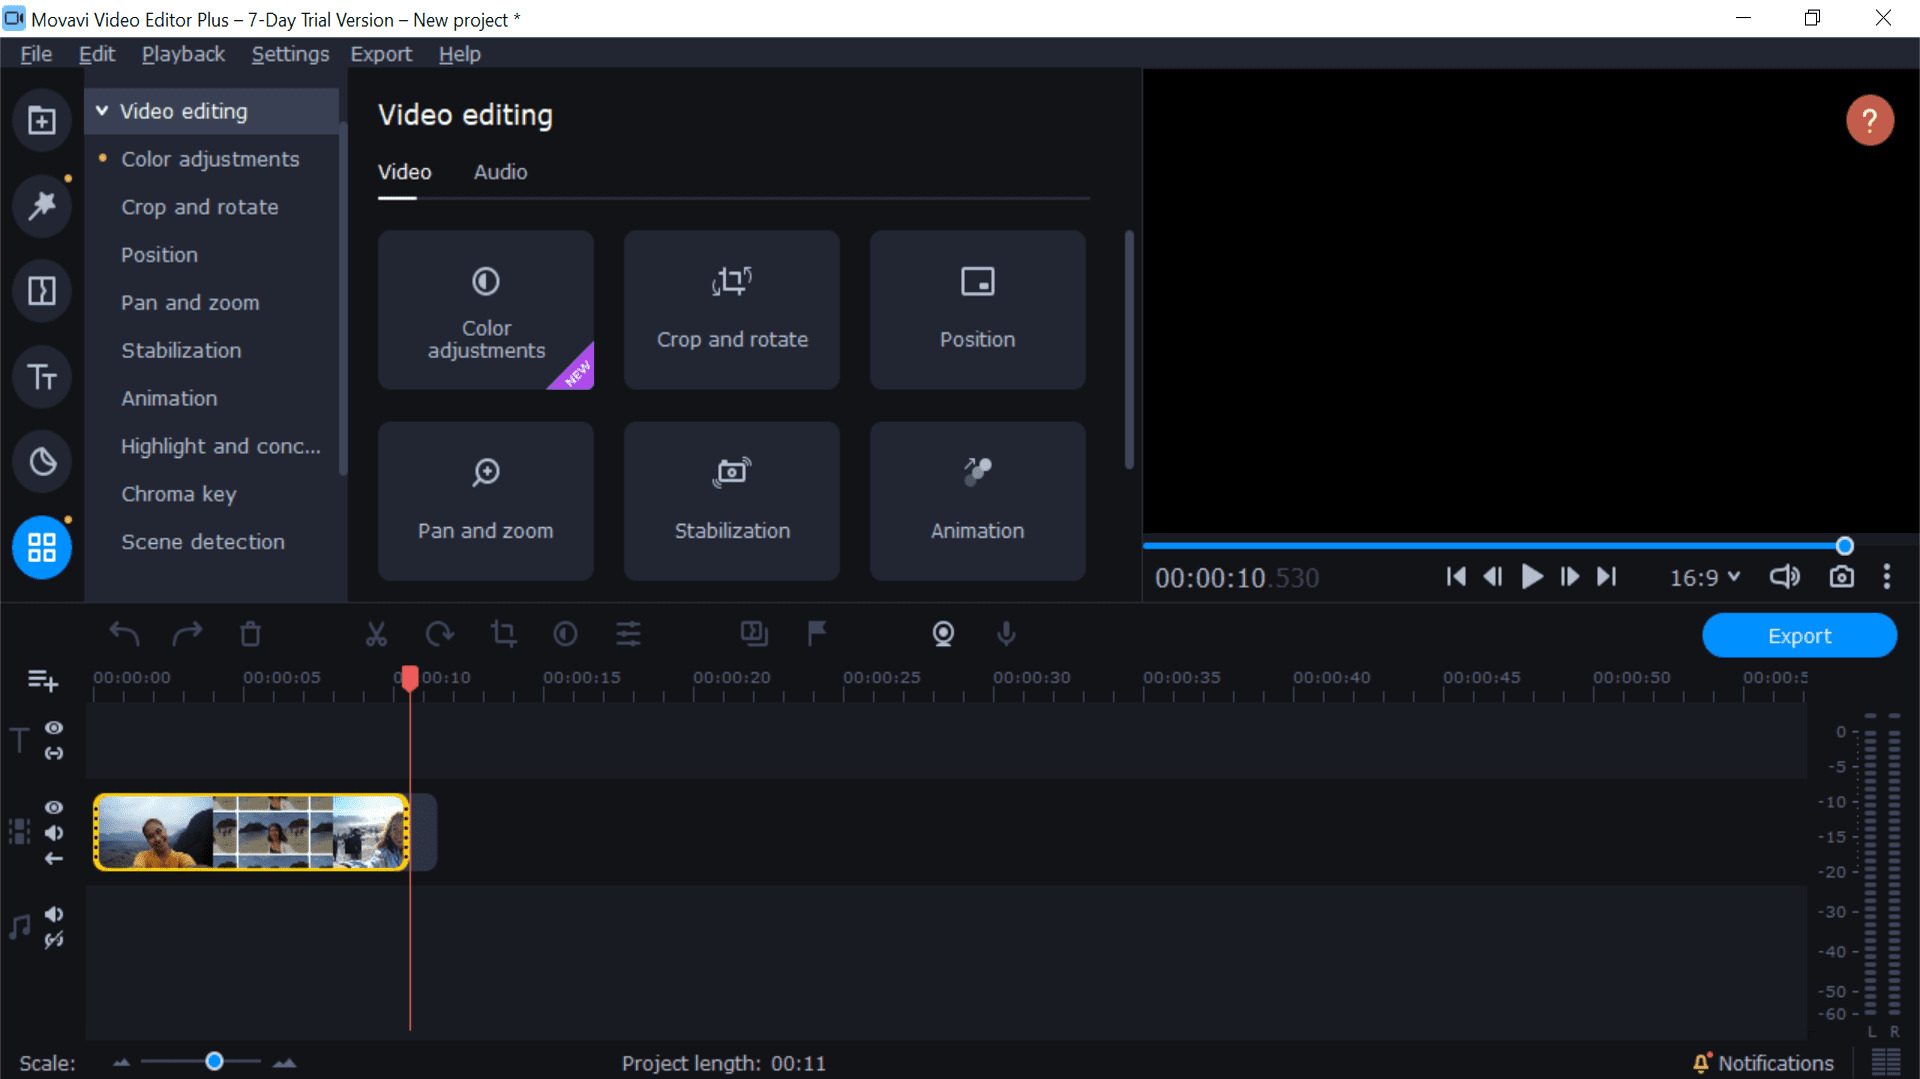The height and width of the screenshot is (1079, 1920).
Task: Hide the video track with its eye toggle
Action: pos(54,806)
